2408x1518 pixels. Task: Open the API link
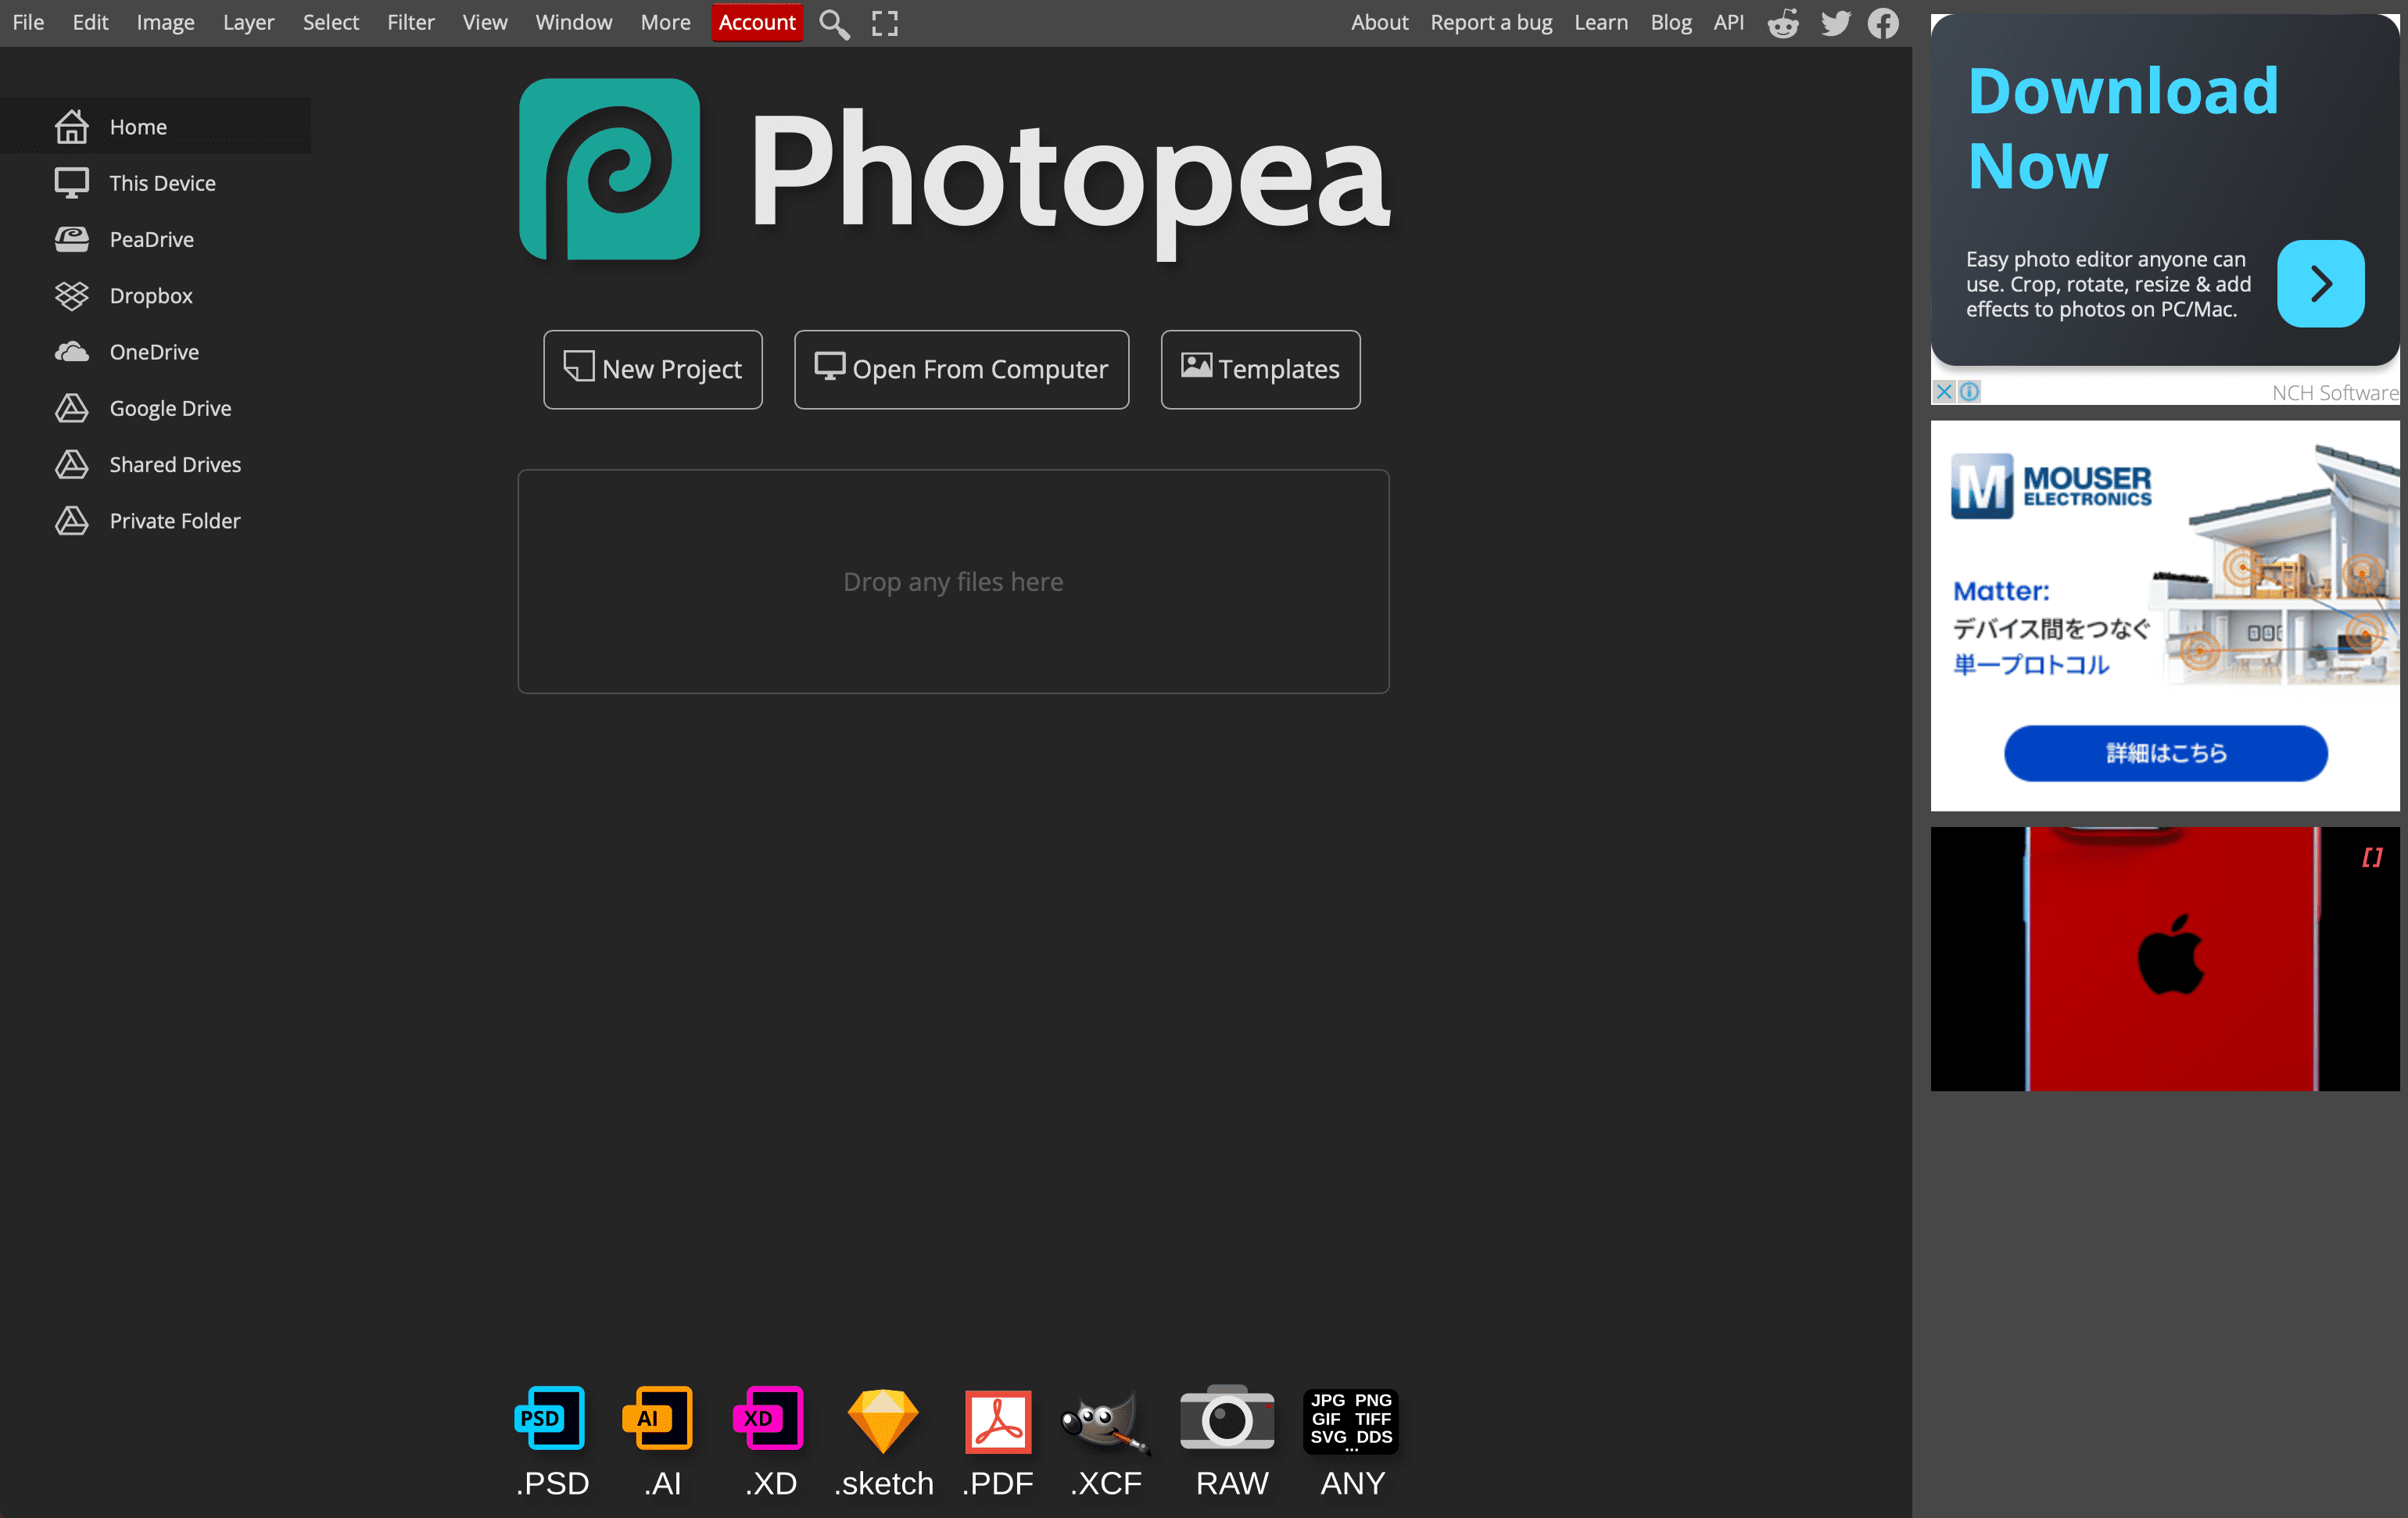pyautogui.click(x=1729, y=22)
